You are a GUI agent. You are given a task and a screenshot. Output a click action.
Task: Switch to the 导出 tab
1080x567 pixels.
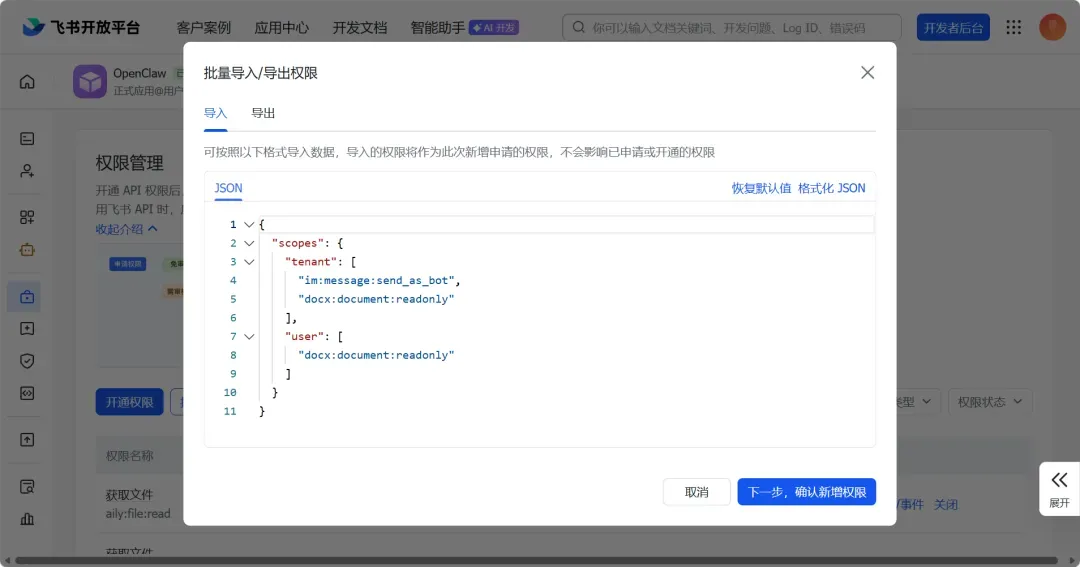click(263, 114)
